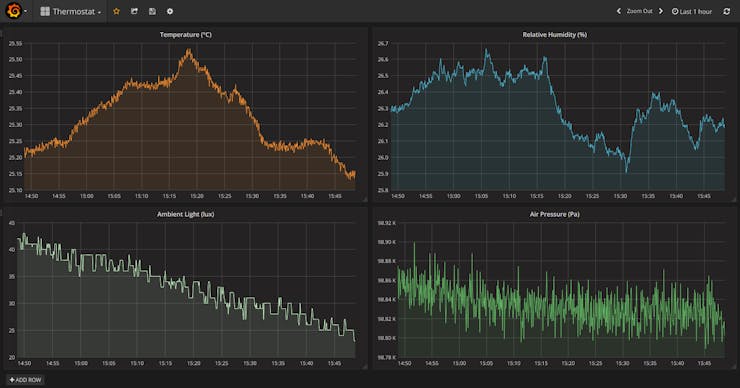Image resolution: width=740 pixels, height=388 pixels.
Task: Shift time range forward with right chevron
Action: [x=661, y=11]
